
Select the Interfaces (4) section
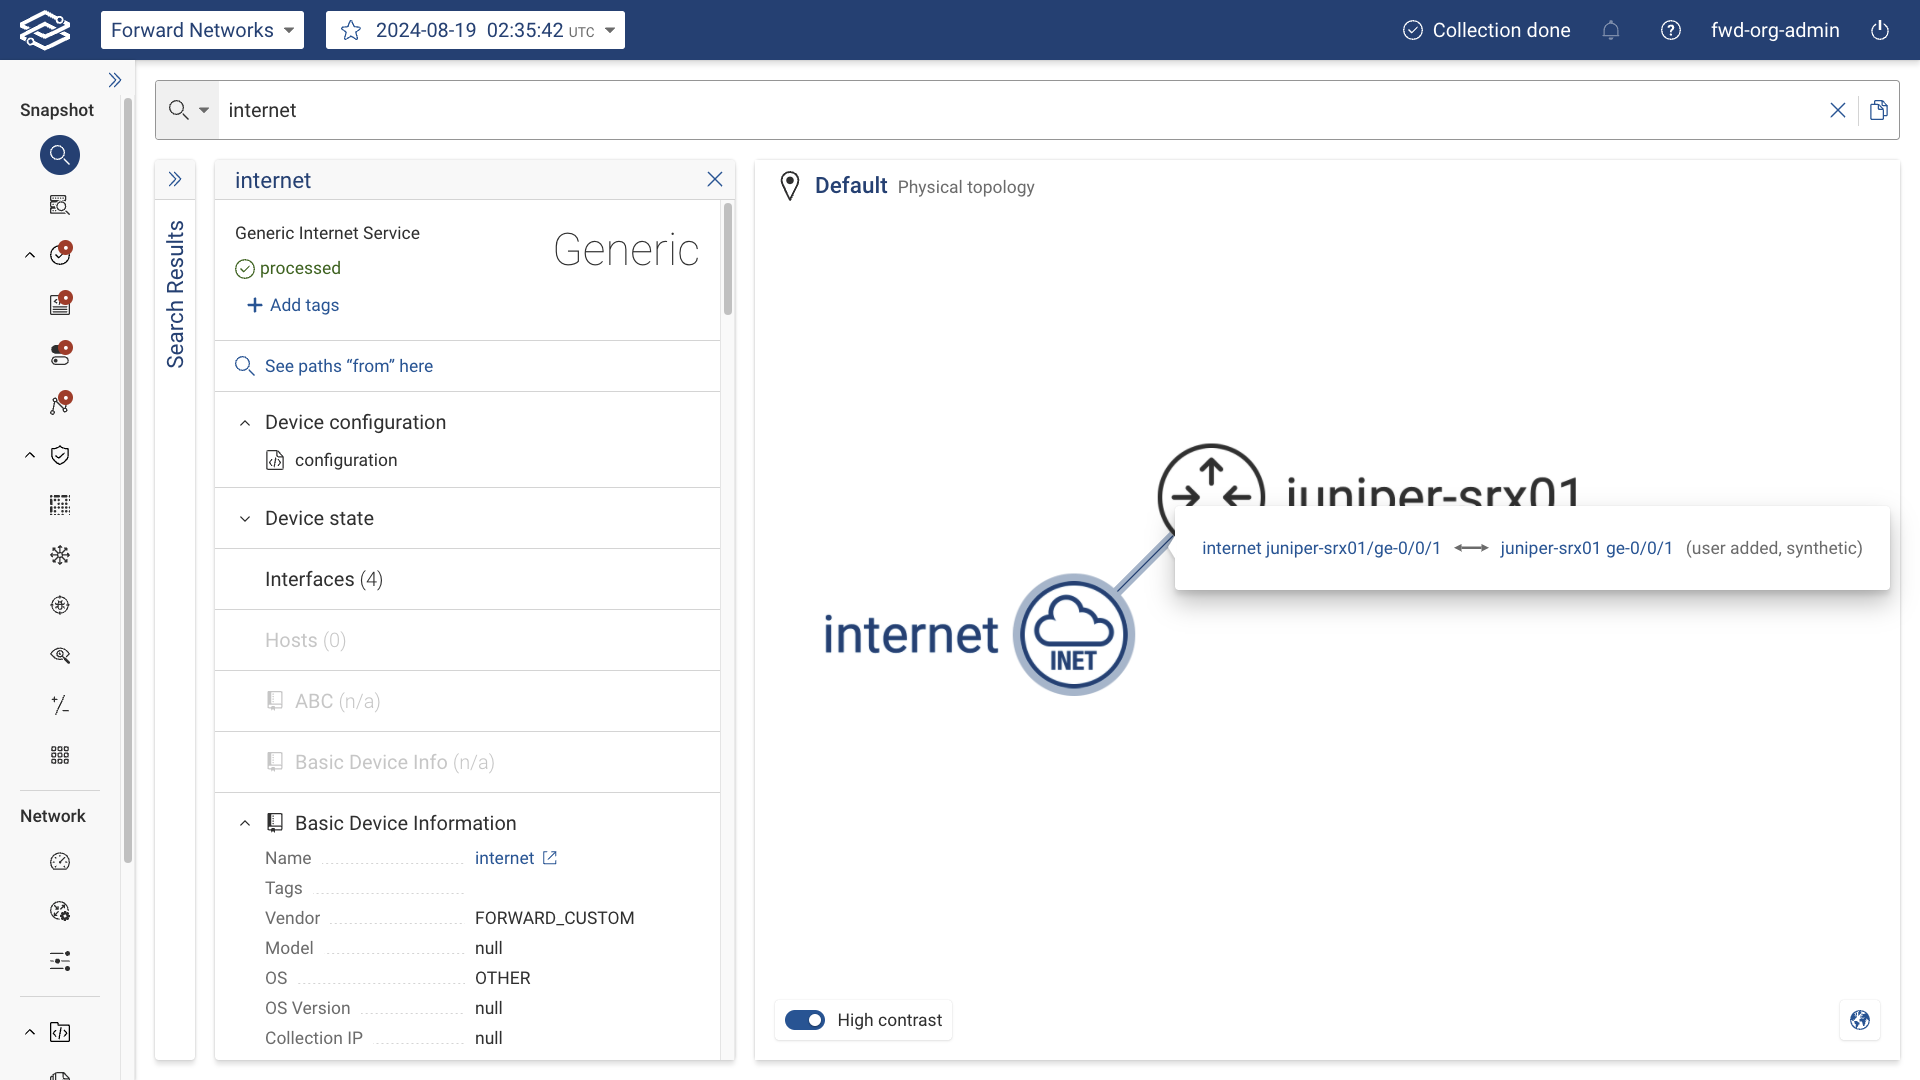tap(323, 579)
